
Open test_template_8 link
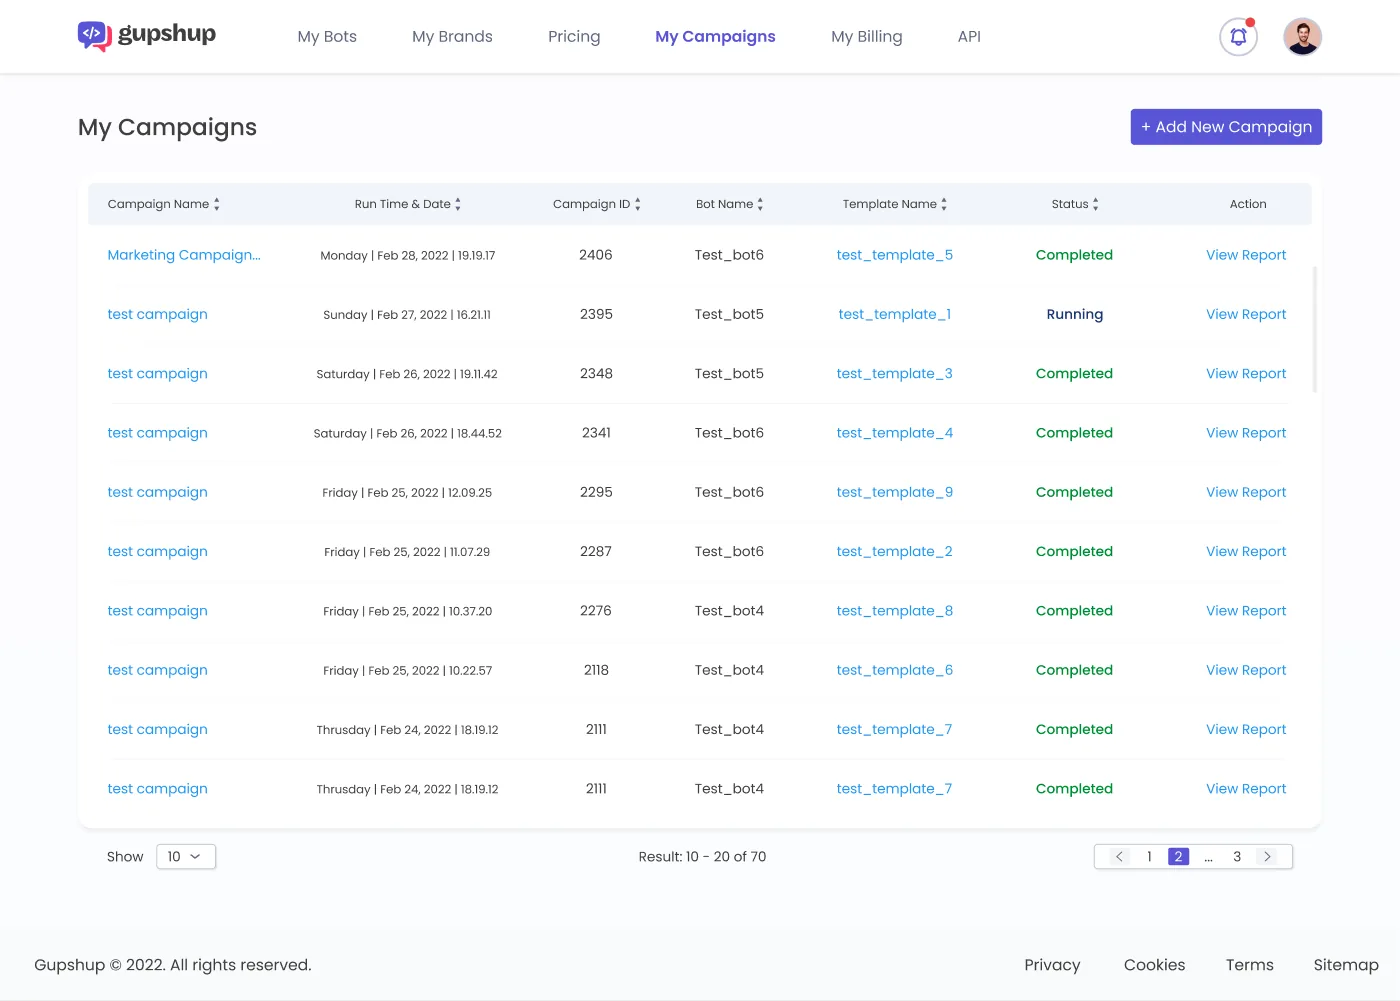[x=895, y=611]
